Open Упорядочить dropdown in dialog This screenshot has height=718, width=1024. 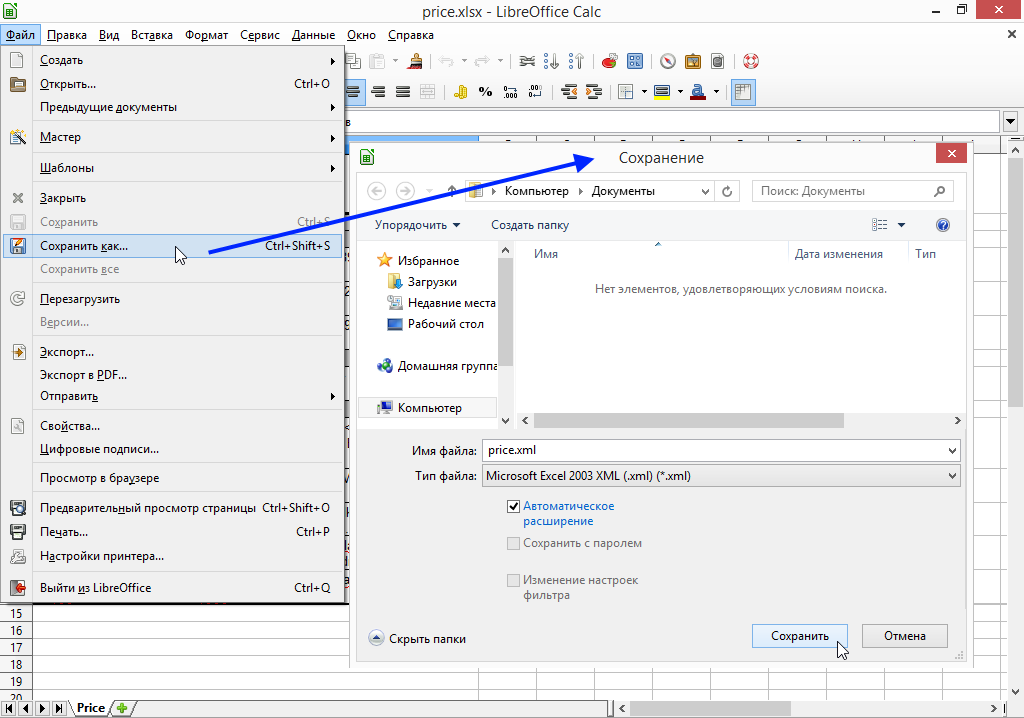tap(417, 225)
